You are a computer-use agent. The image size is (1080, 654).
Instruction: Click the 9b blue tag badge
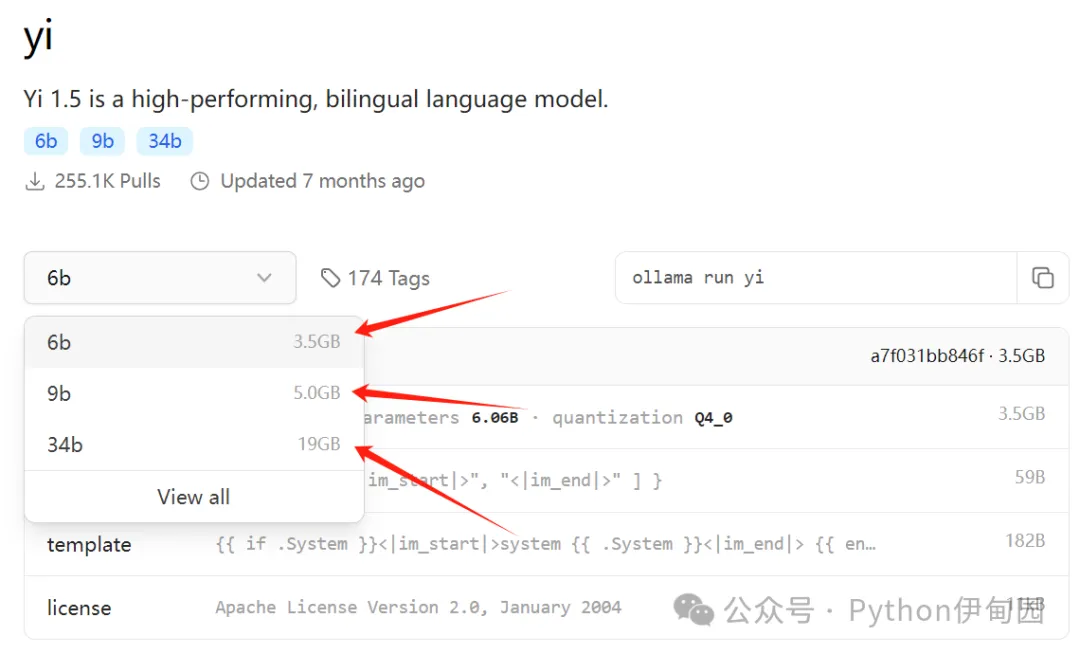point(103,141)
